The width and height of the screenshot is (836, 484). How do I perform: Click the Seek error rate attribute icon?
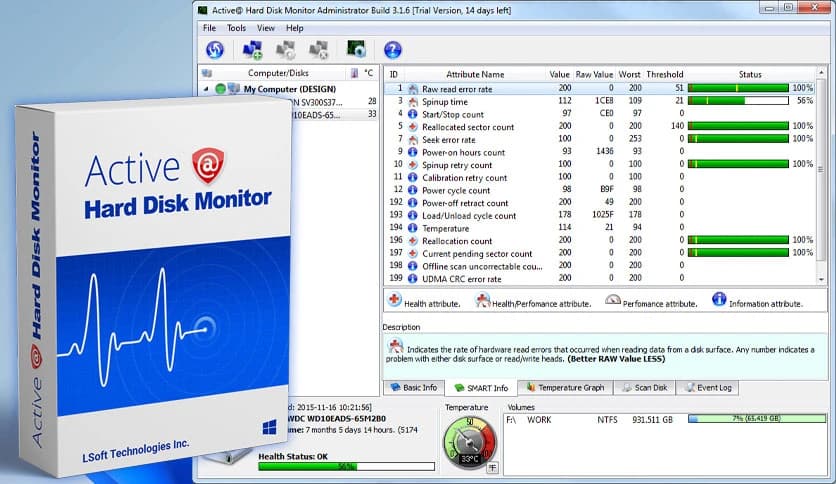(413, 140)
